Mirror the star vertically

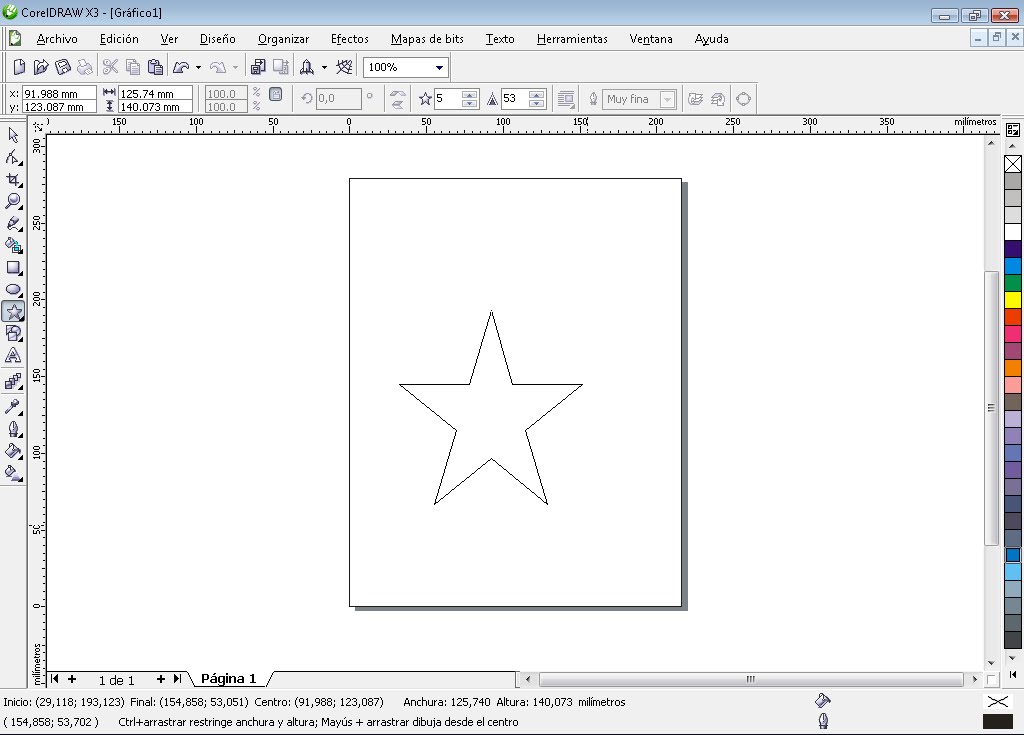[397, 104]
